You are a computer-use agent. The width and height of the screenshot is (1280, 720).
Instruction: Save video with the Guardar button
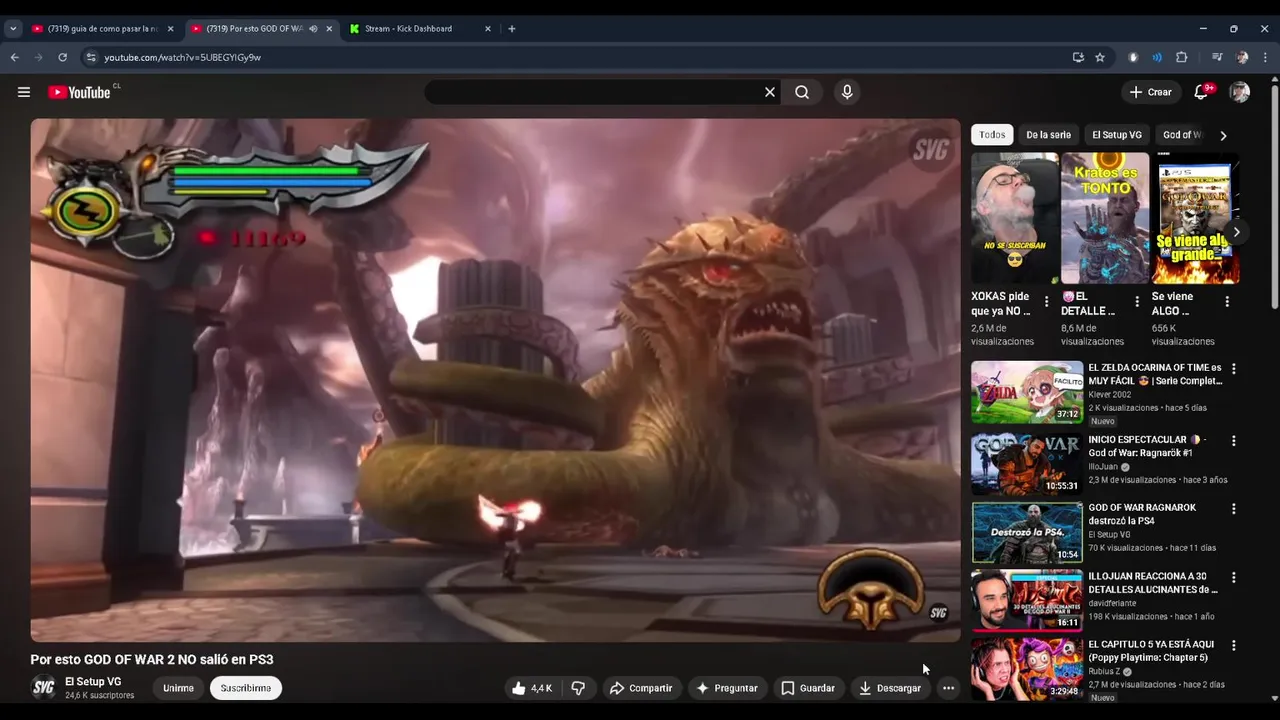(x=808, y=688)
